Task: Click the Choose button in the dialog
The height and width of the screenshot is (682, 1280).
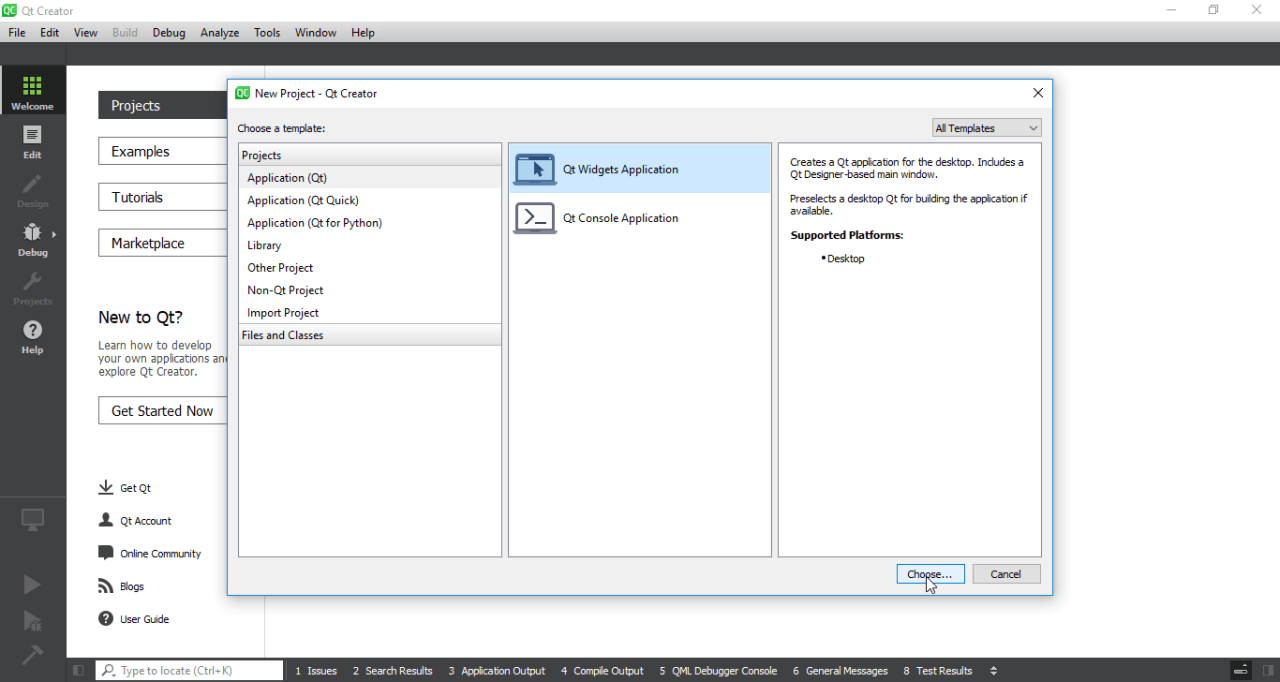Action: pyautogui.click(x=930, y=573)
